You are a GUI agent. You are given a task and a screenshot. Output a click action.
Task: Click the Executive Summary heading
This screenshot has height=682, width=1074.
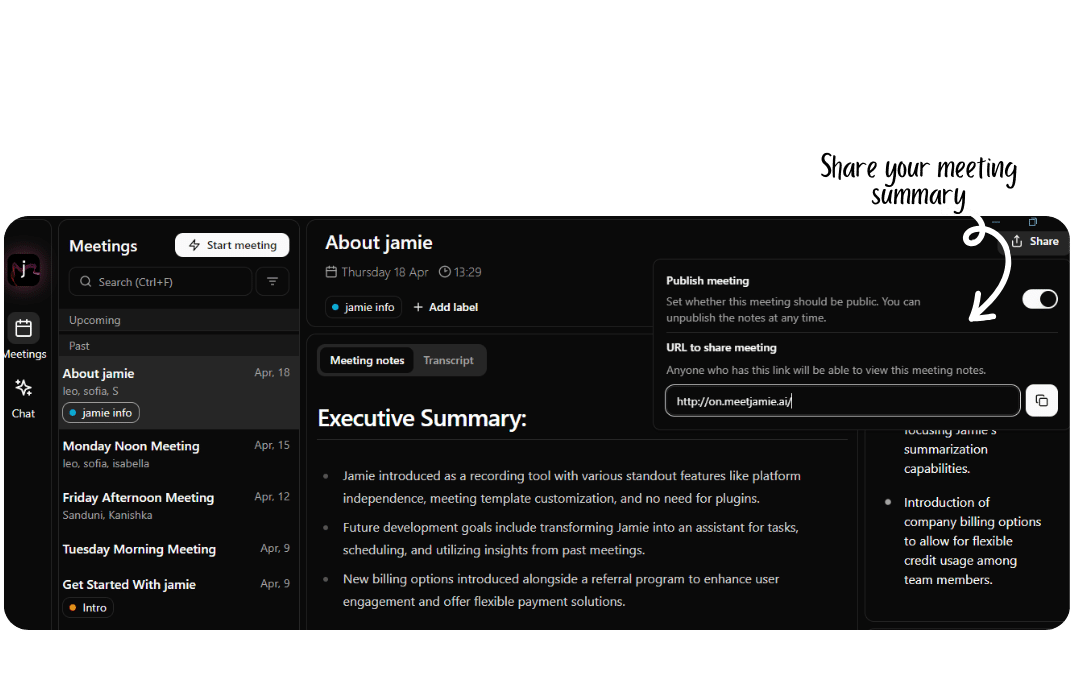422,418
